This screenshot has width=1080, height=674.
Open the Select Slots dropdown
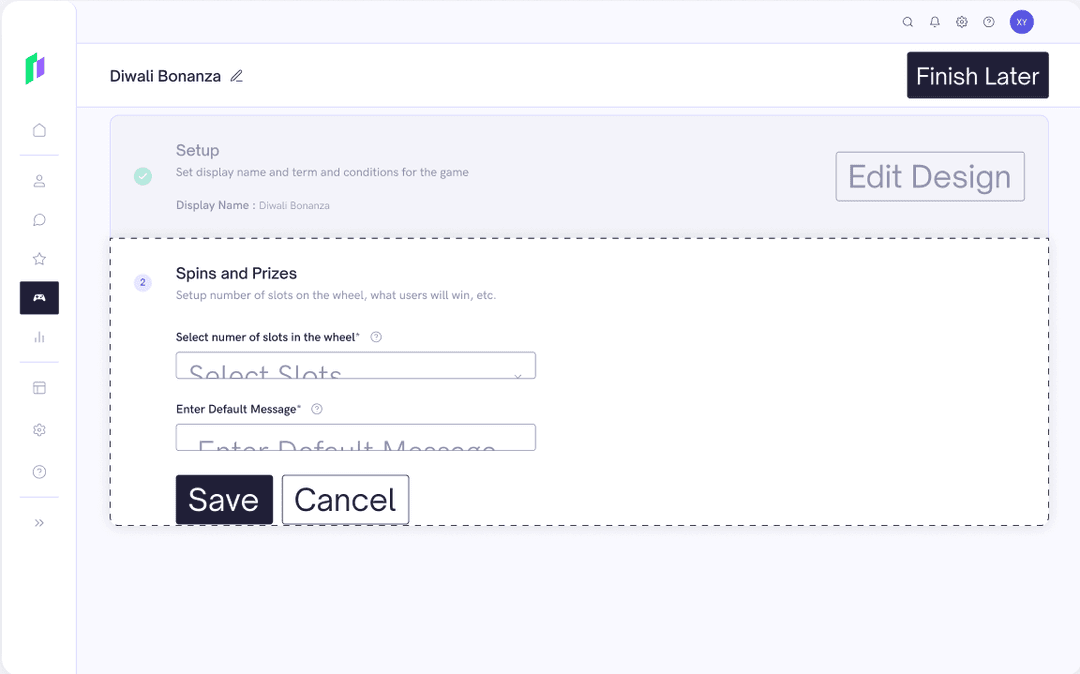point(355,366)
